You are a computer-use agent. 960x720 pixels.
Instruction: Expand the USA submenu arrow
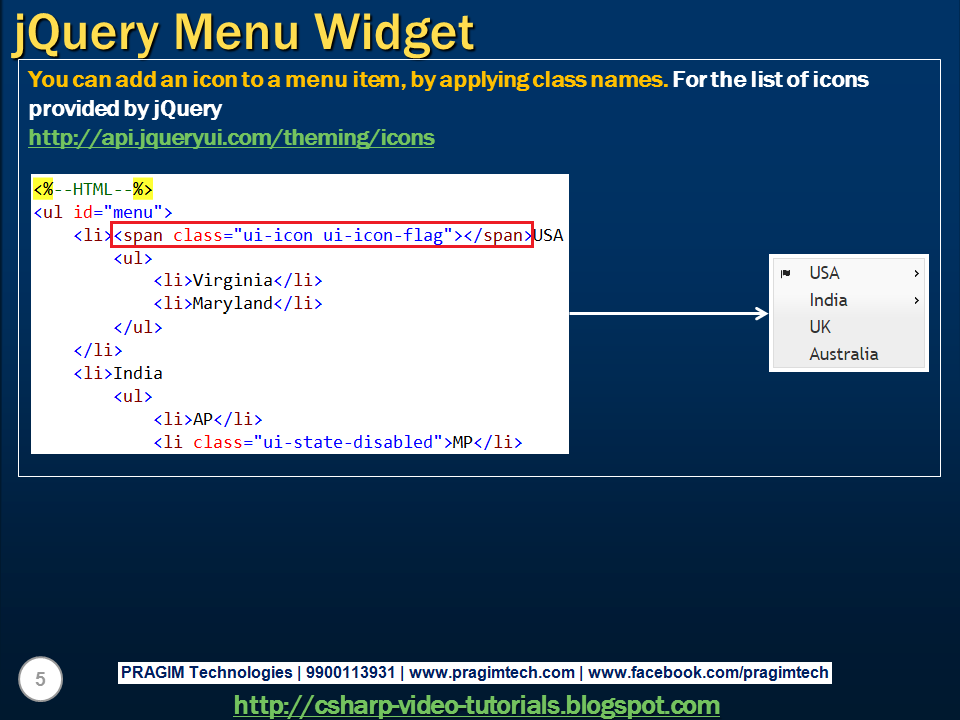pyautogui.click(x=917, y=272)
